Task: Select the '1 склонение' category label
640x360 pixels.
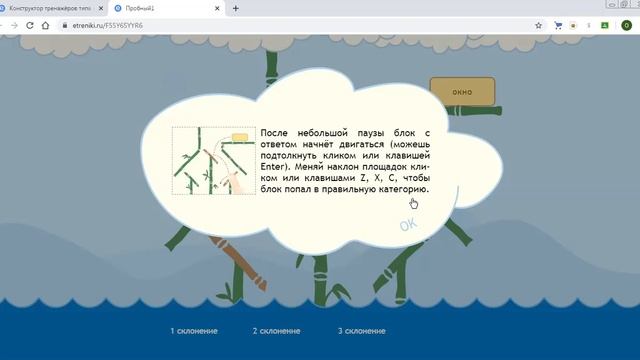Action: click(194, 331)
